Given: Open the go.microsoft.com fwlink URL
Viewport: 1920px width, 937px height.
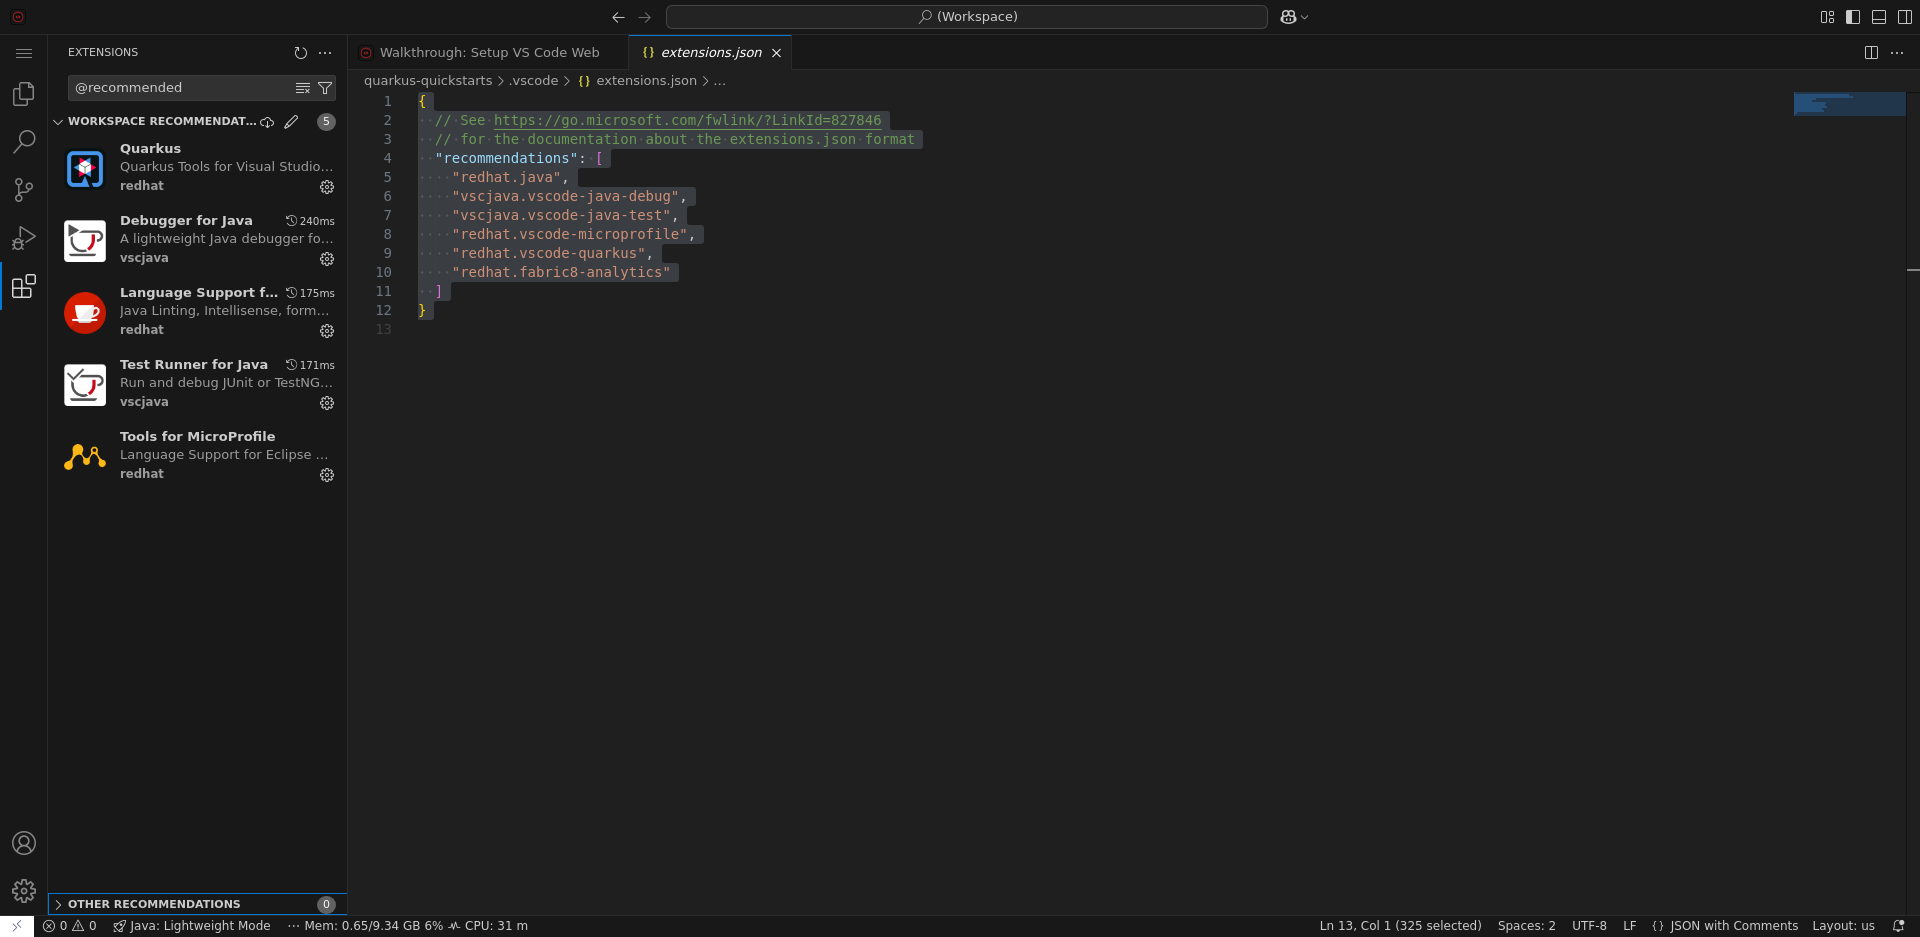Looking at the screenshot, I should click(688, 120).
